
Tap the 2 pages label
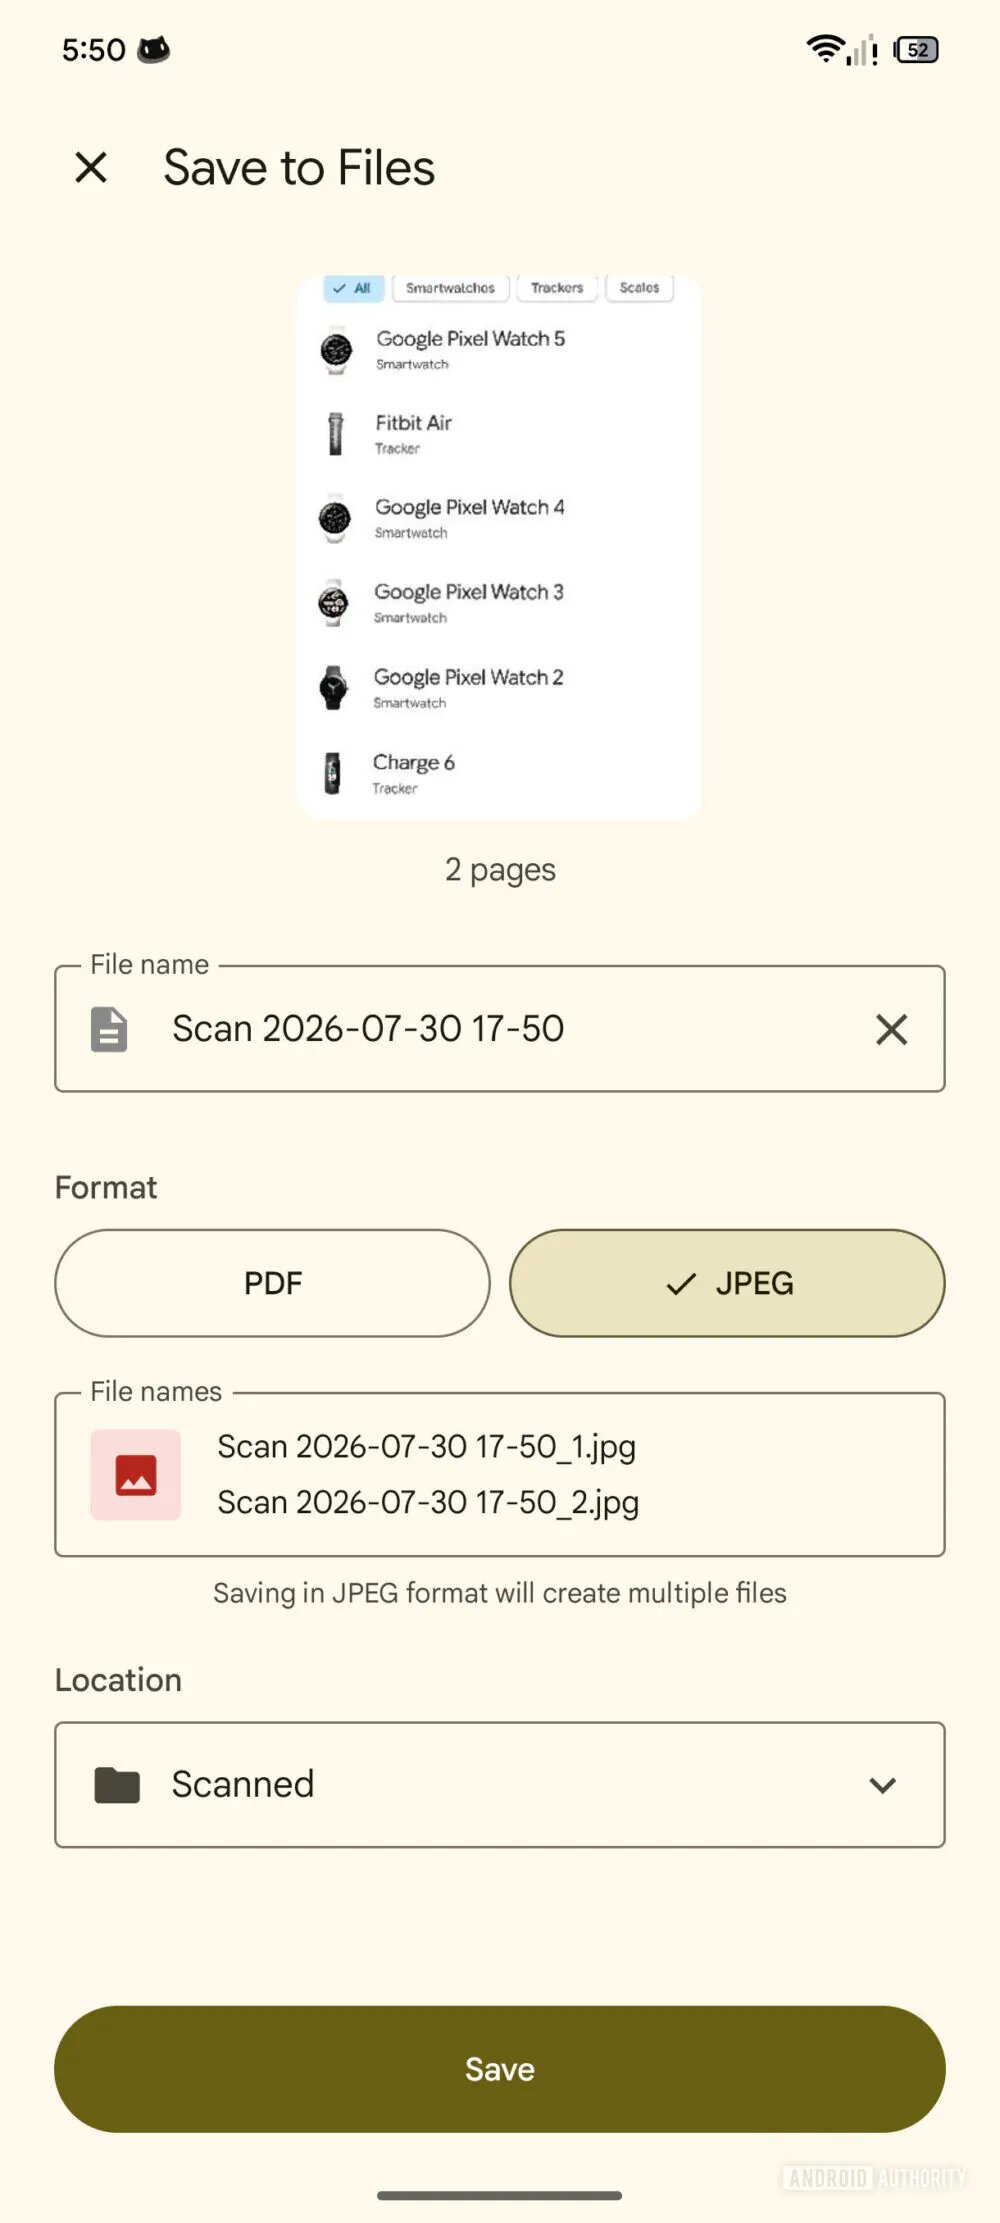pyautogui.click(x=500, y=870)
